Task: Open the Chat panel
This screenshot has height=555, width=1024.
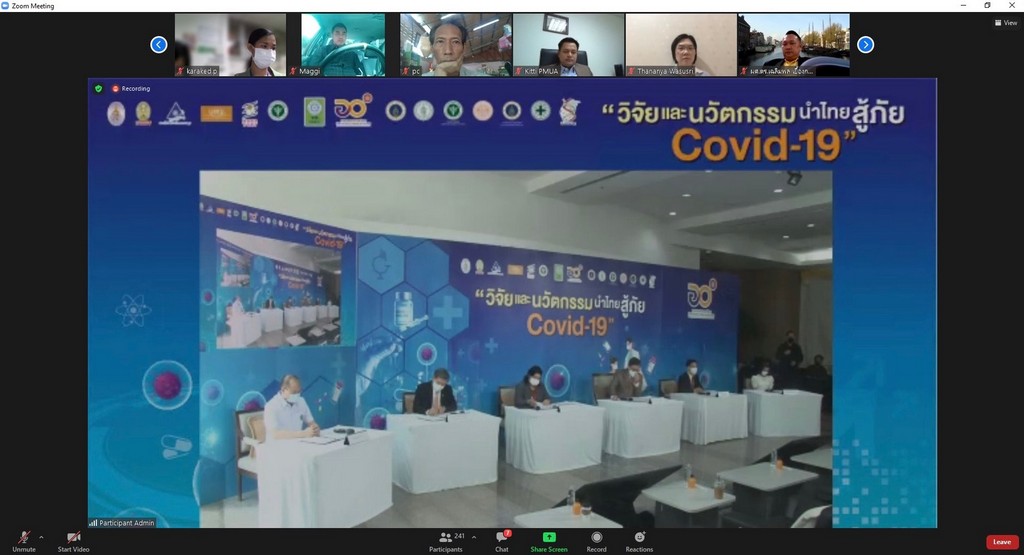Action: [x=502, y=539]
